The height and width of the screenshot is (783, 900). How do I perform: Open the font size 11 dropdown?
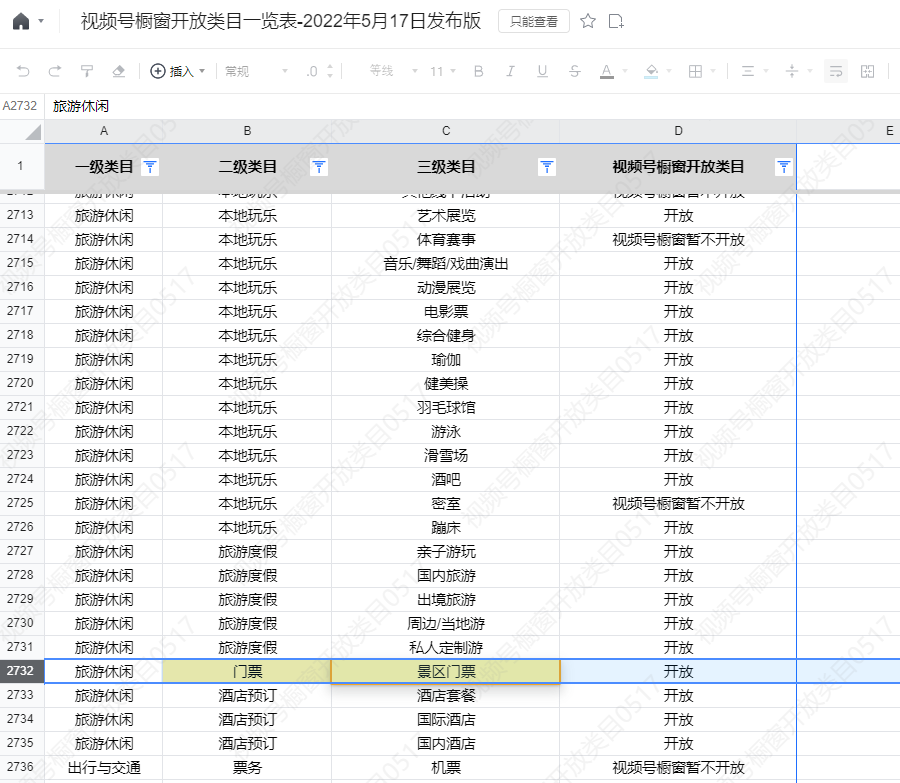pos(443,71)
